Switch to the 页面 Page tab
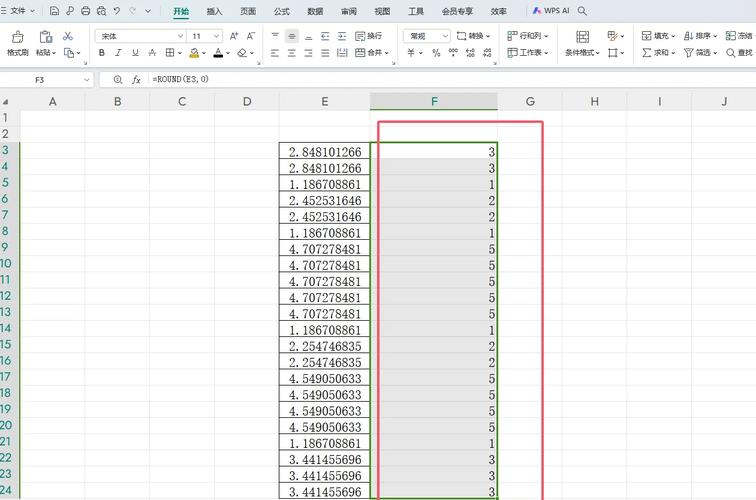Image resolution: width=756 pixels, height=500 pixels. point(248,11)
